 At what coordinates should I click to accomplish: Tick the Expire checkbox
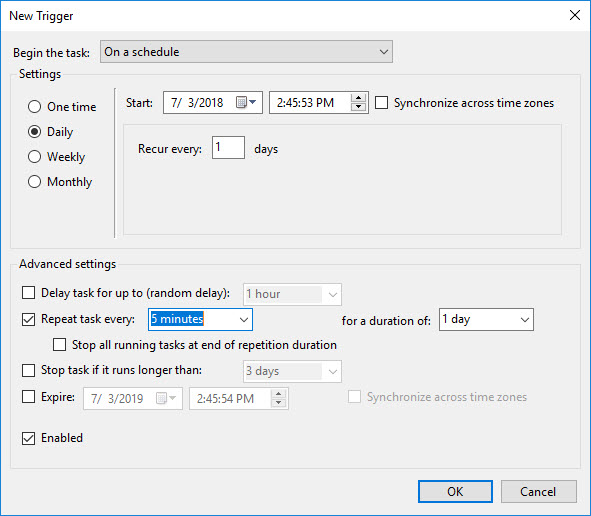(x=28, y=397)
